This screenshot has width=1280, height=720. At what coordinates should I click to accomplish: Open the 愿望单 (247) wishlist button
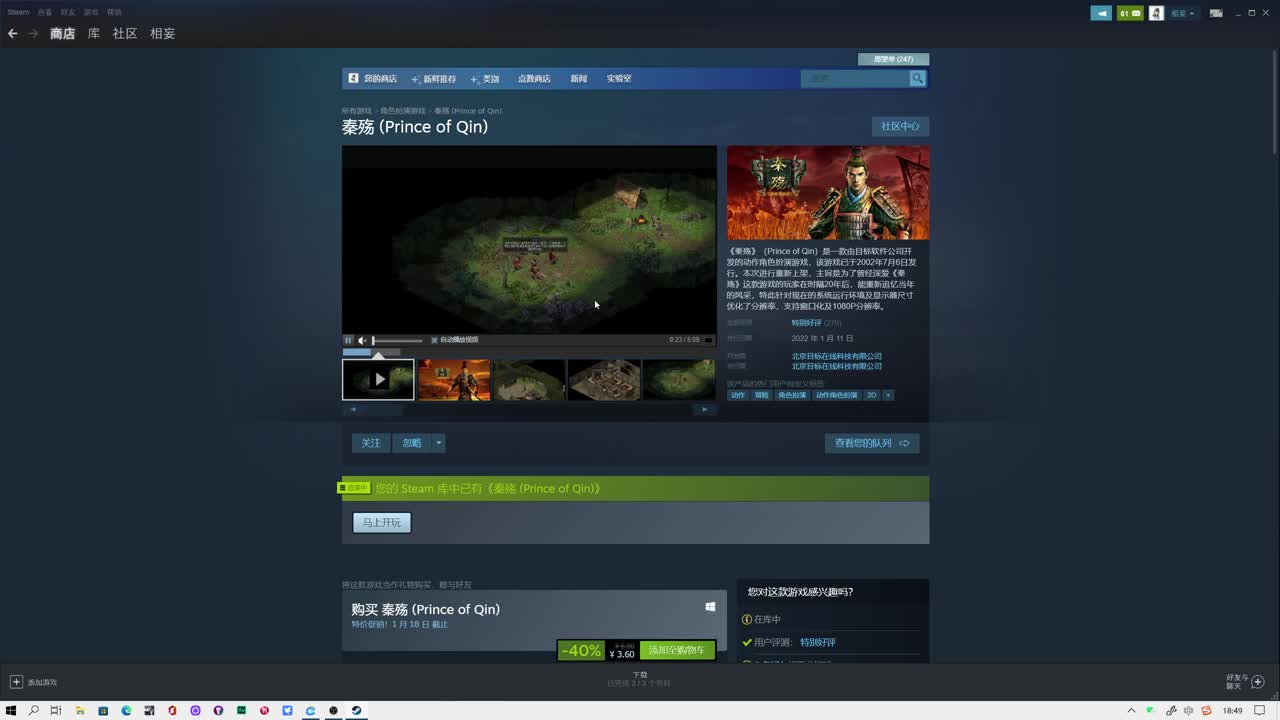click(893, 59)
